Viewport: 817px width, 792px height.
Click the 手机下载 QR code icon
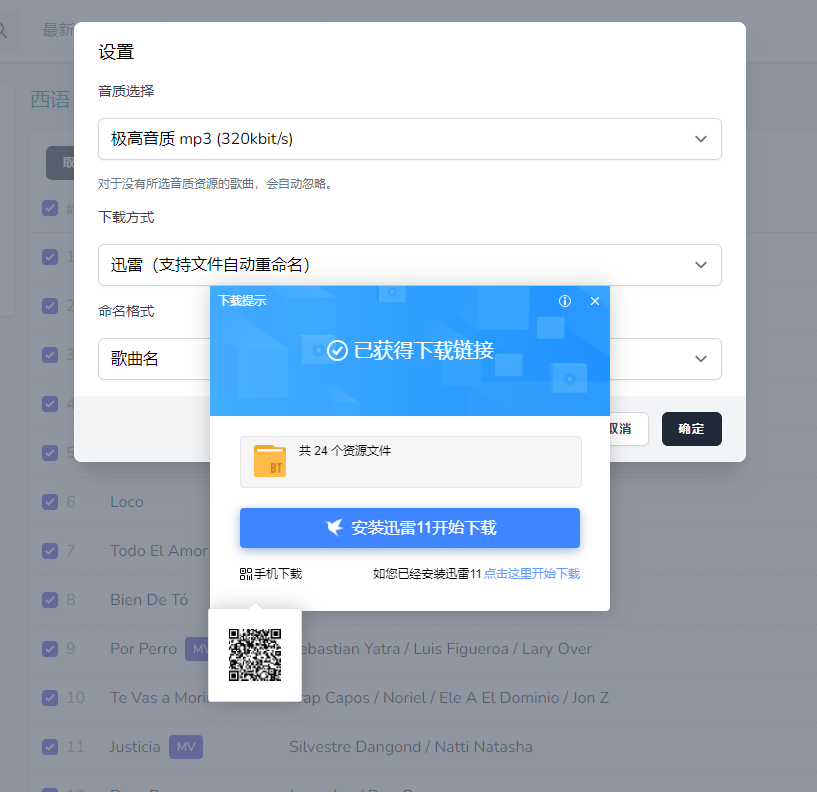tap(246, 574)
